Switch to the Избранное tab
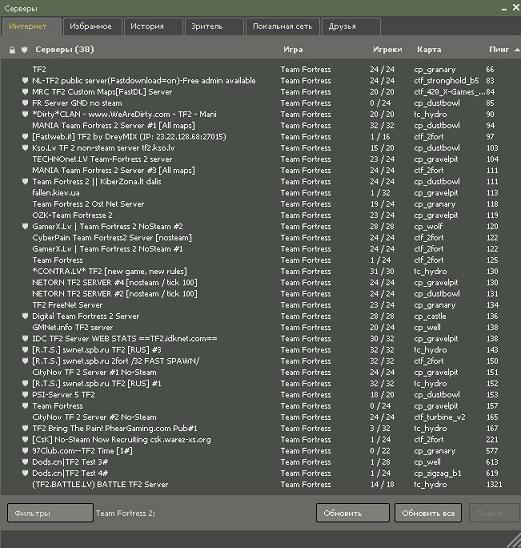521x548 pixels. (92, 27)
